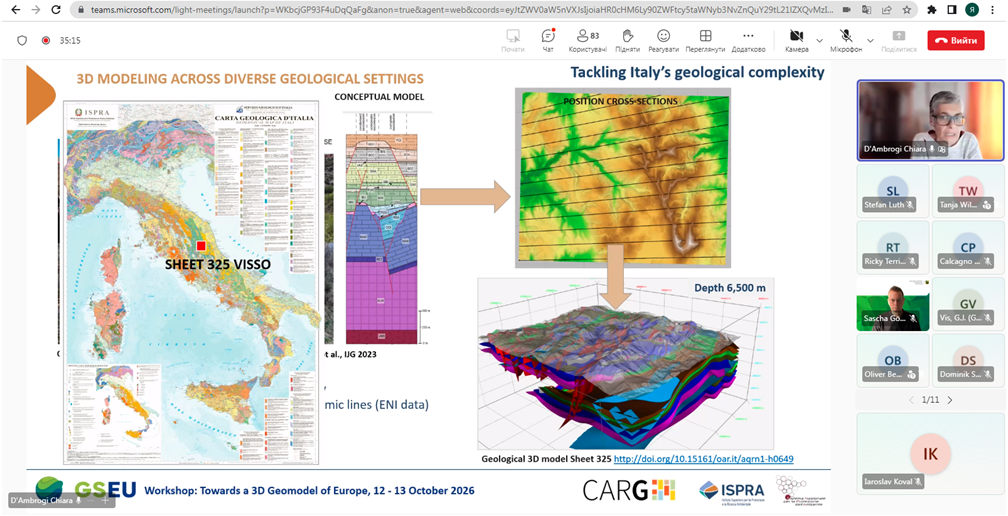Raise hand with Підняти
Image resolution: width=1008 pixels, height=516 pixels.
point(627,40)
